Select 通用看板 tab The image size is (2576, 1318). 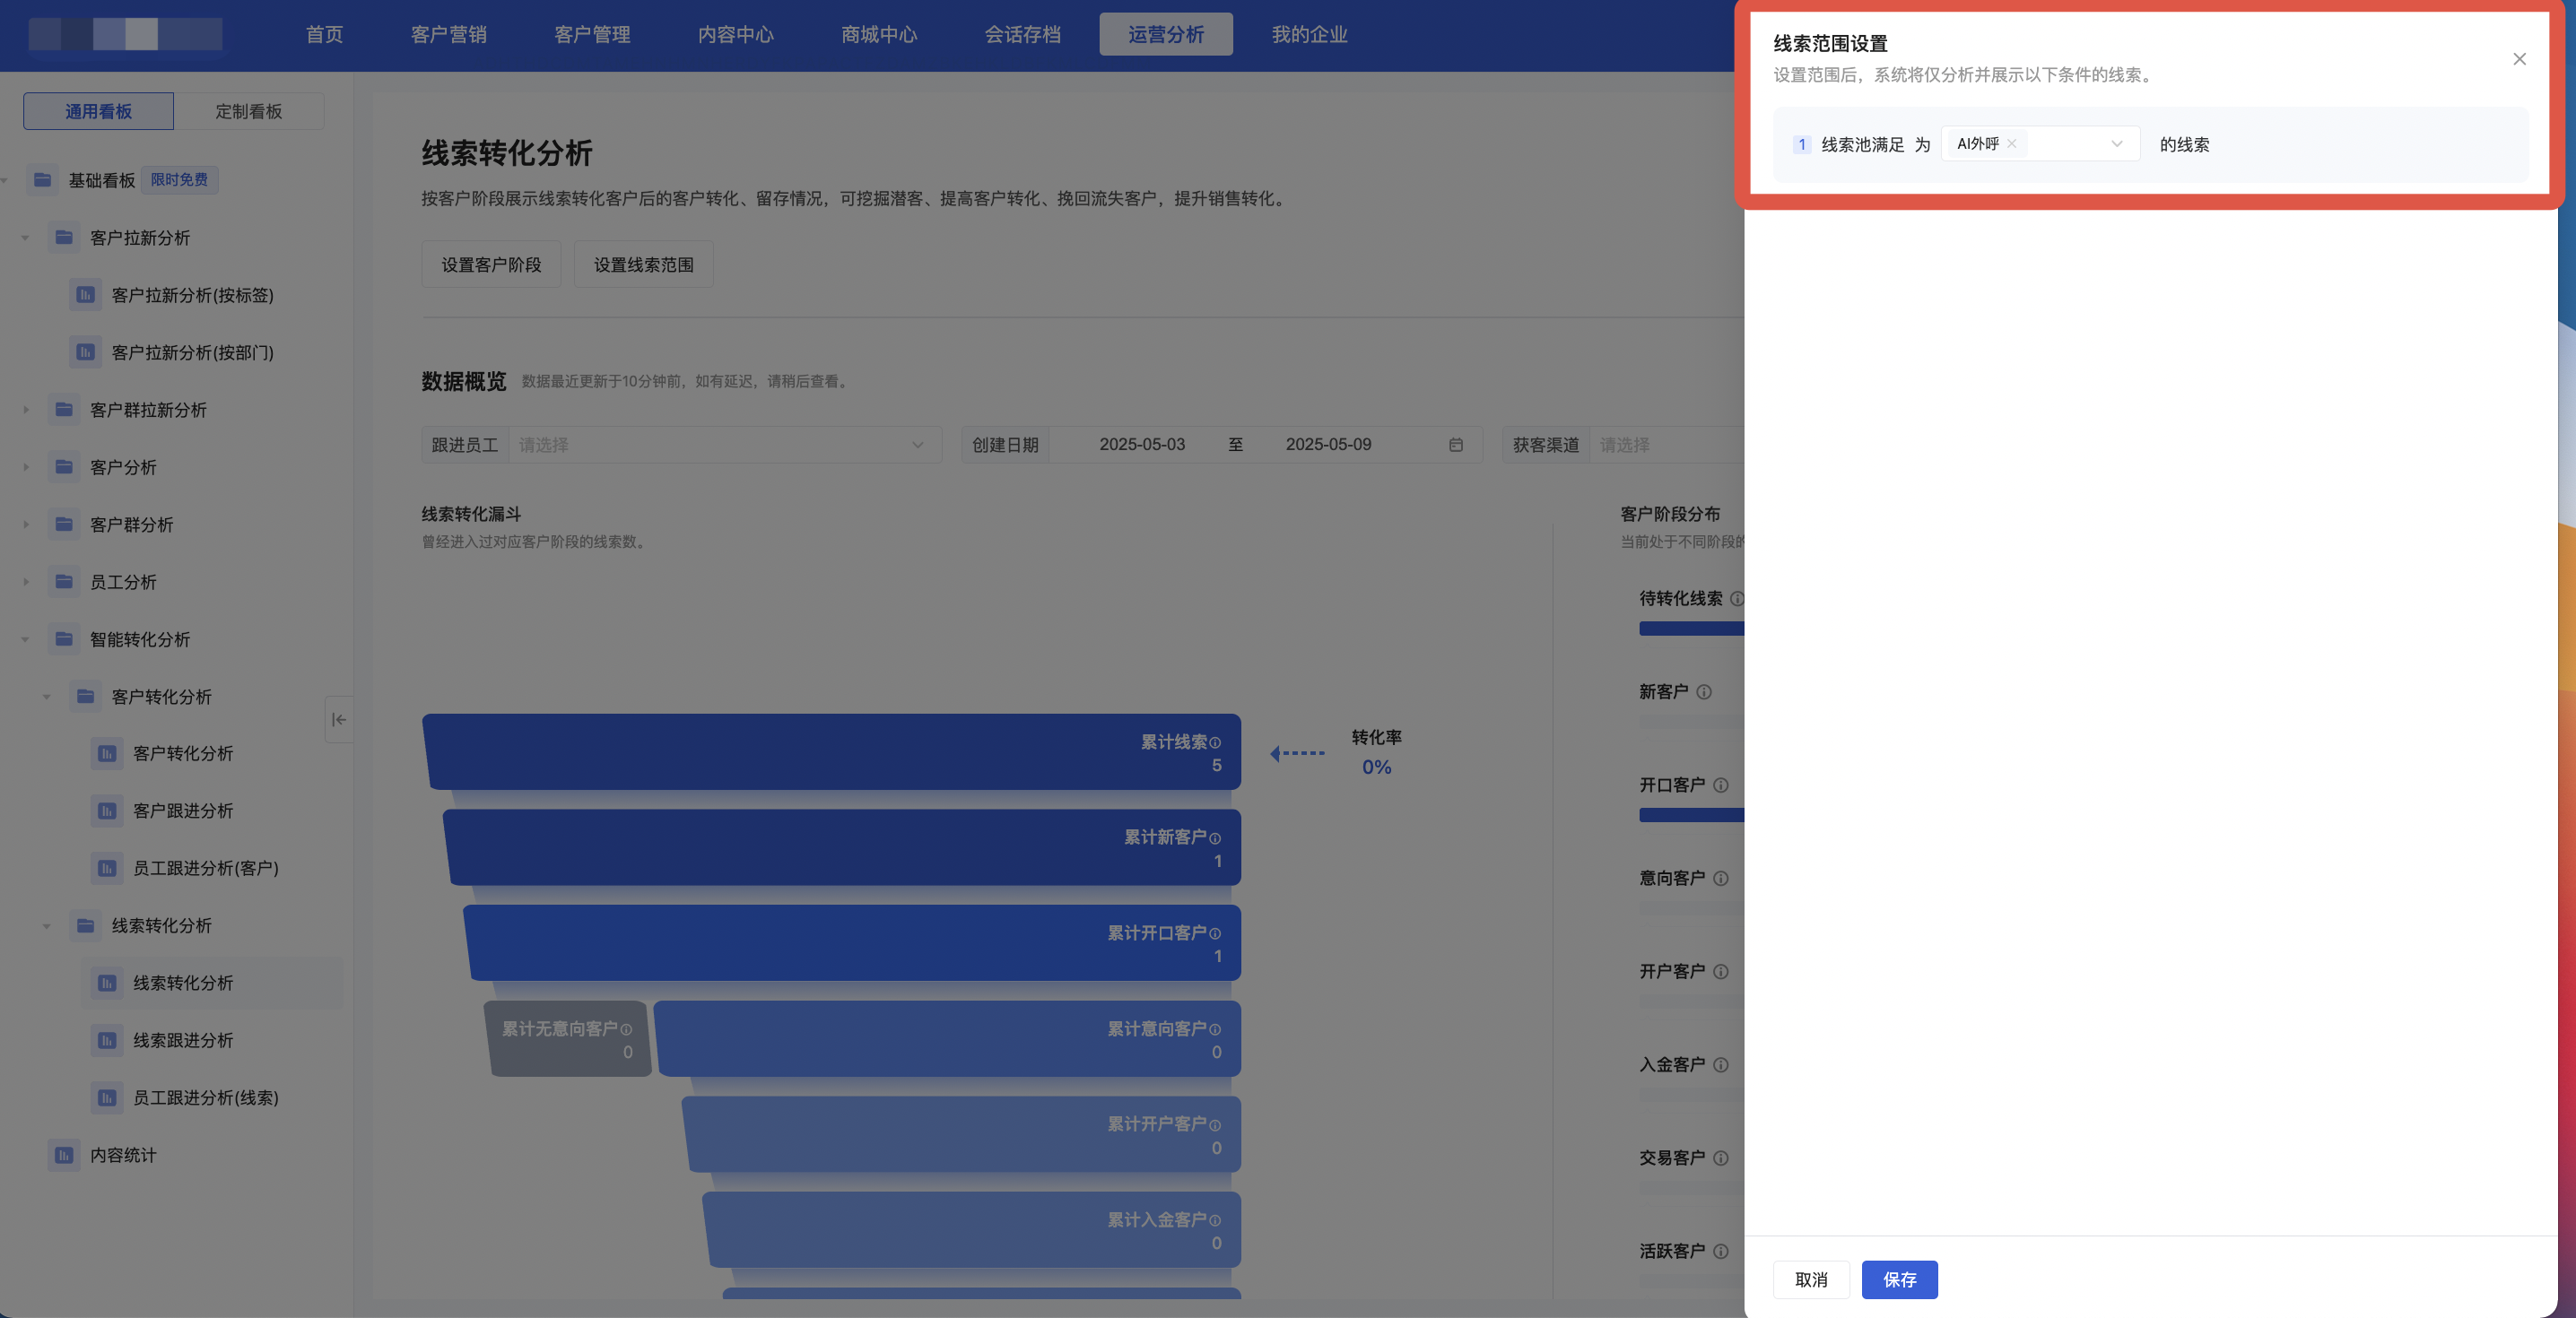[x=98, y=111]
